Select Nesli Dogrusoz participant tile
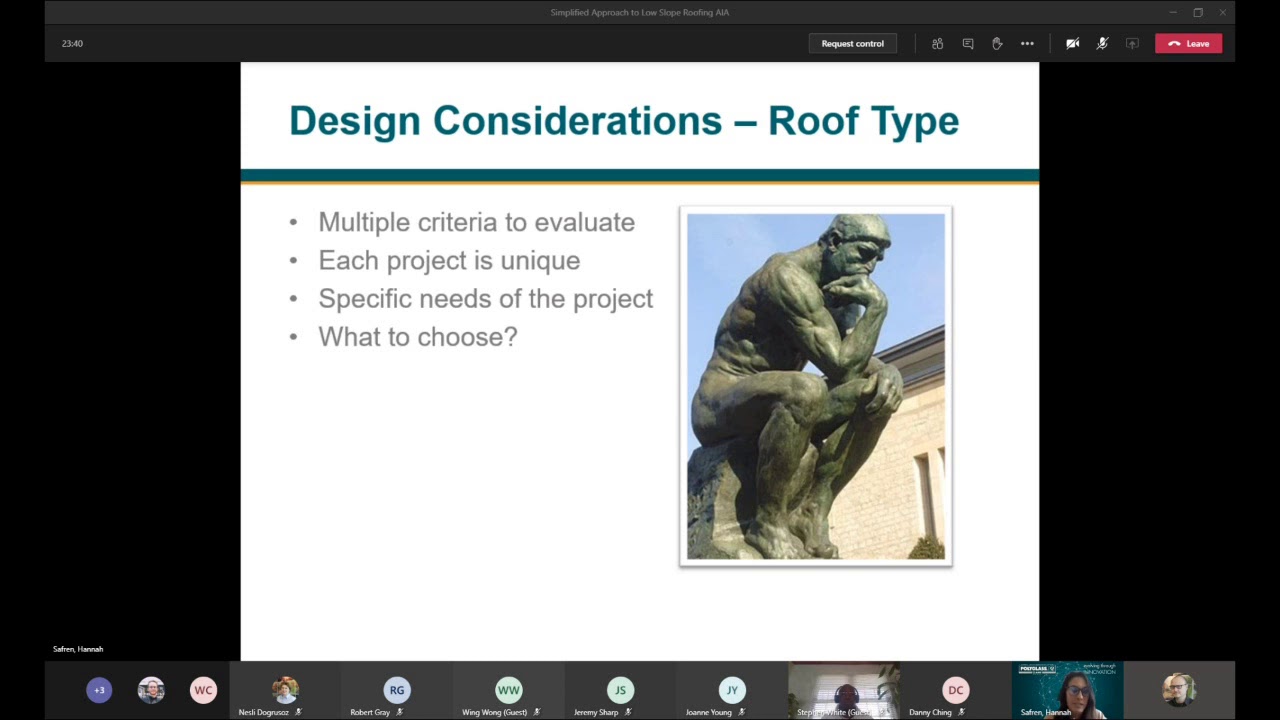The width and height of the screenshot is (1280, 720). (285, 691)
